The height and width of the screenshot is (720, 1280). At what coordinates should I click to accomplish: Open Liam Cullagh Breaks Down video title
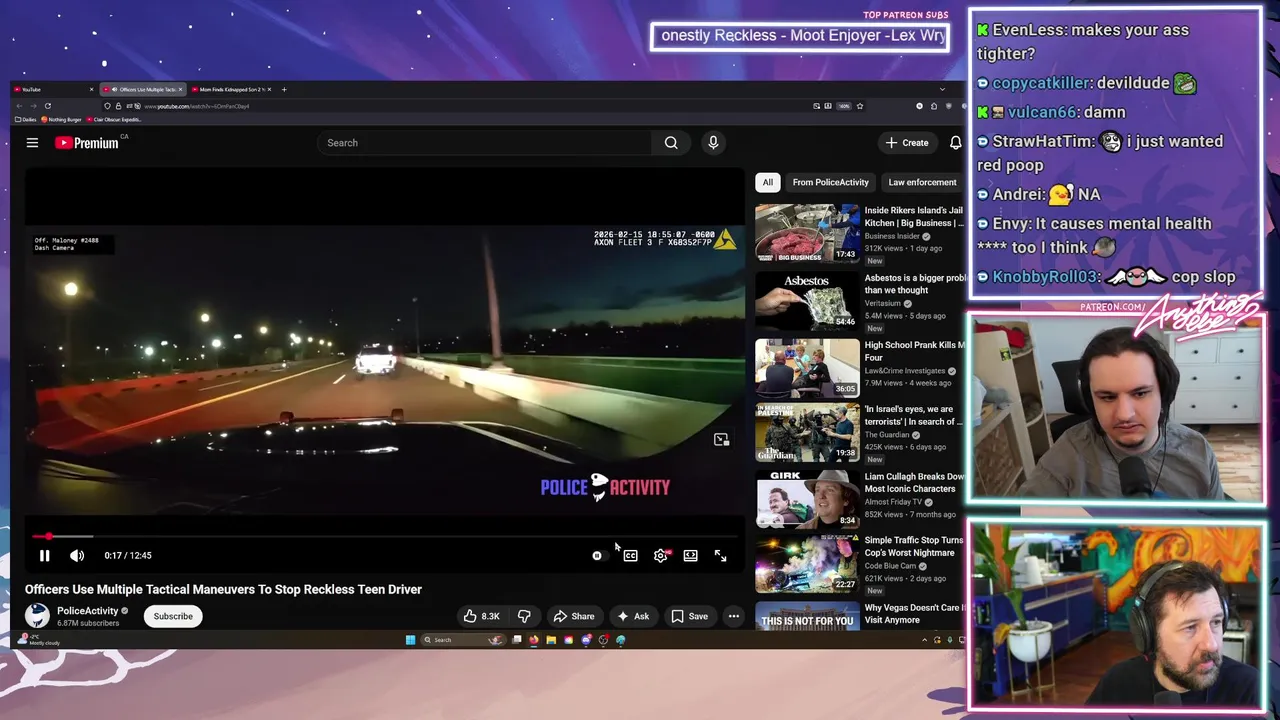[x=915, y=483]
